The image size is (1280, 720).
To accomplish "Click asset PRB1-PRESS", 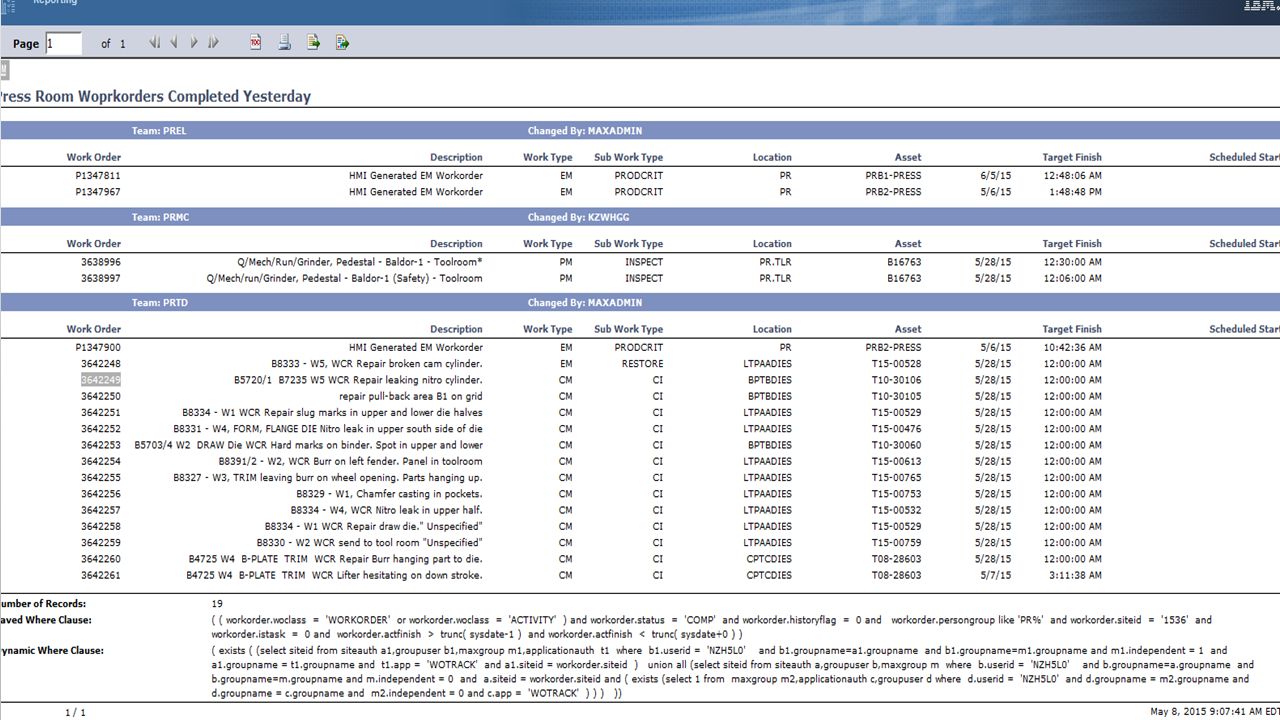I will tap(893, 176).
